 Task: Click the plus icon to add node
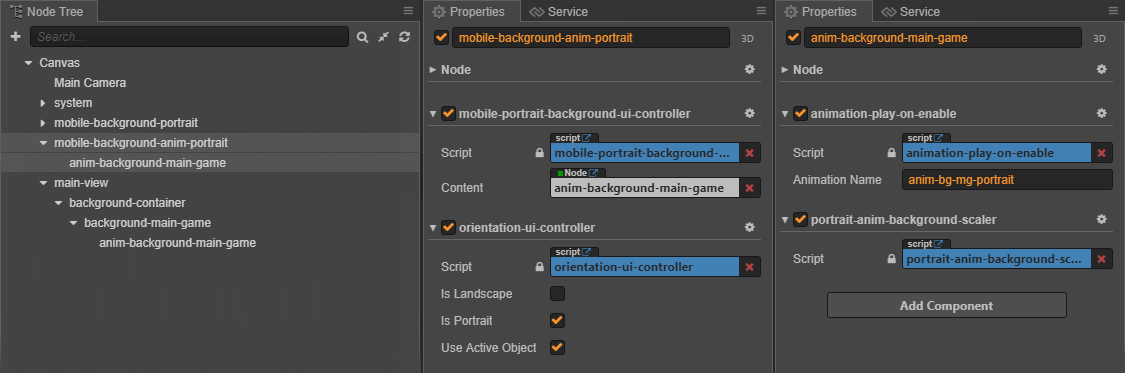pos(16,37)
